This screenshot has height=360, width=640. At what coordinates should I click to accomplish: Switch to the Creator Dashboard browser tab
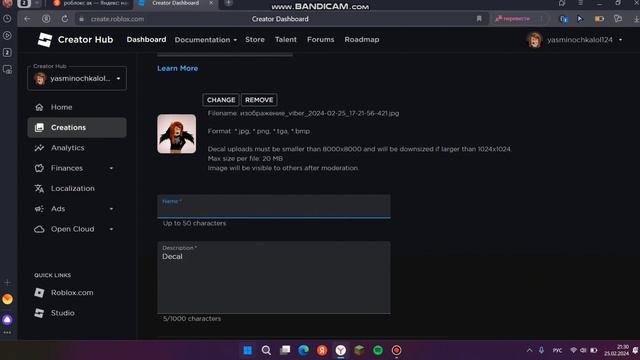175,3
